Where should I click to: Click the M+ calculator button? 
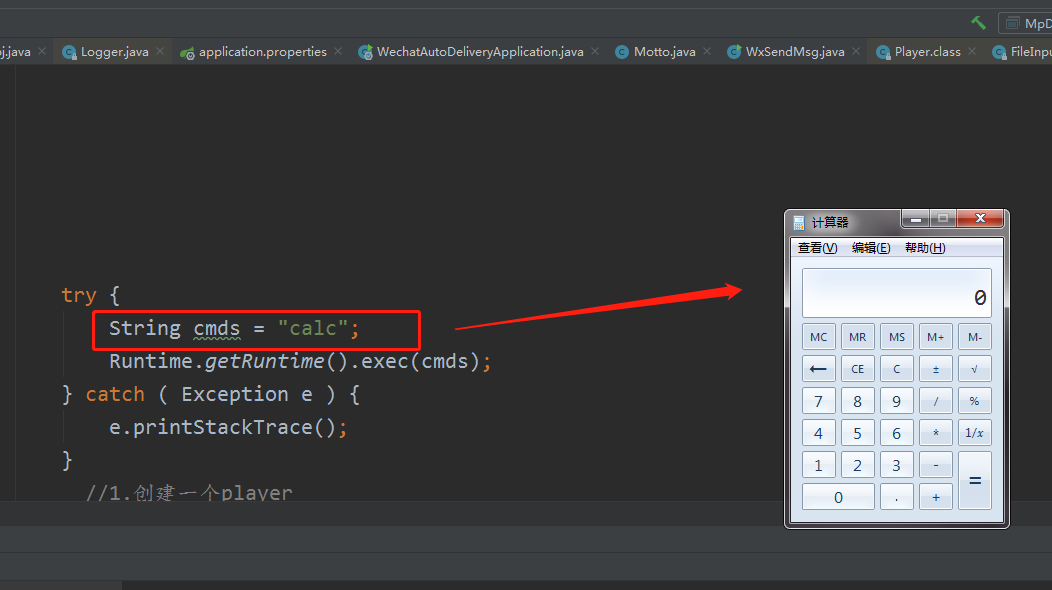[x=935, y=337]
